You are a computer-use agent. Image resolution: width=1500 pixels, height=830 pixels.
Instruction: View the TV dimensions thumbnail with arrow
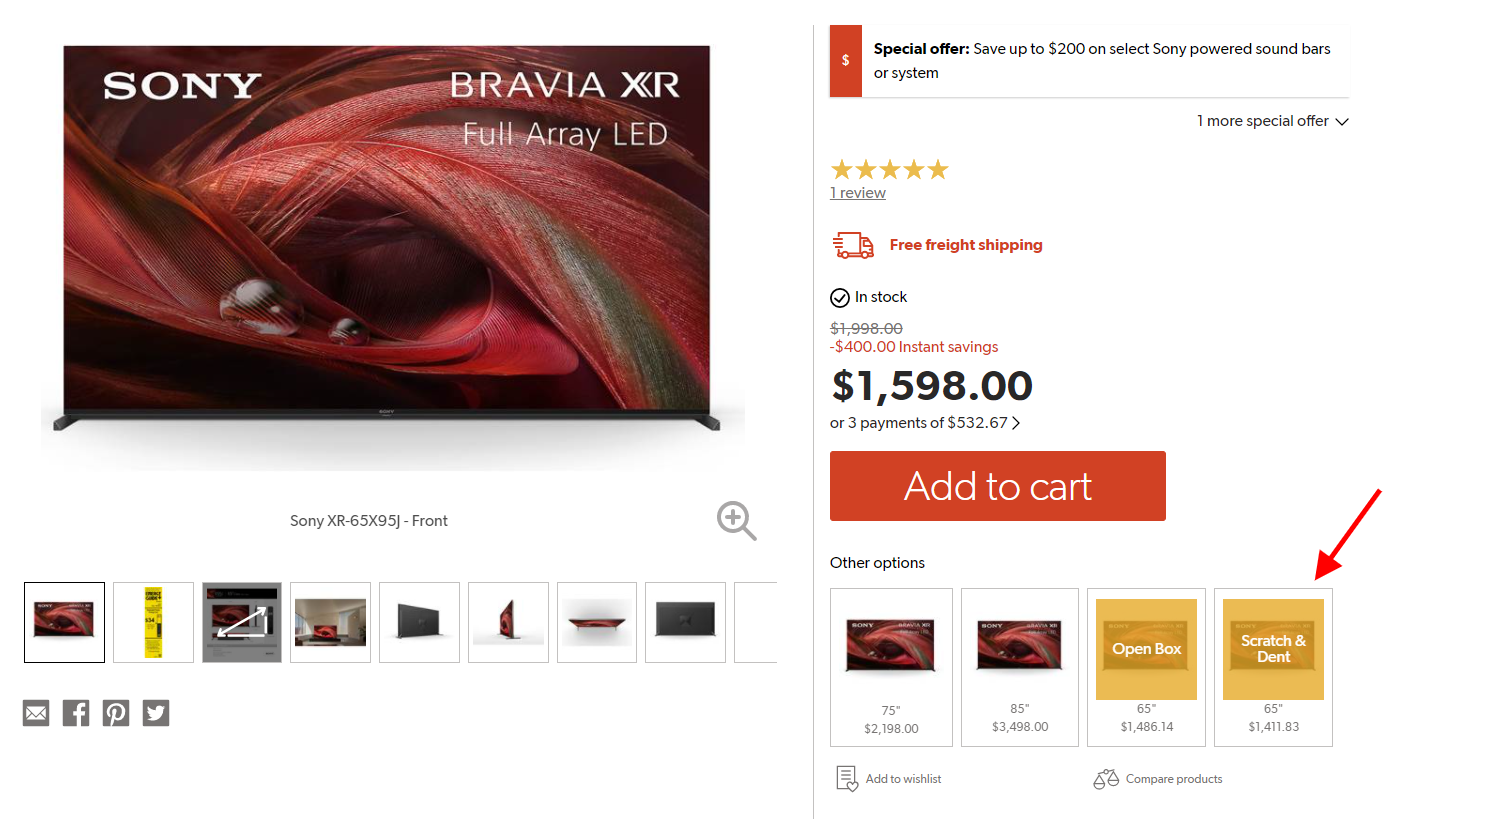[242, 622]
